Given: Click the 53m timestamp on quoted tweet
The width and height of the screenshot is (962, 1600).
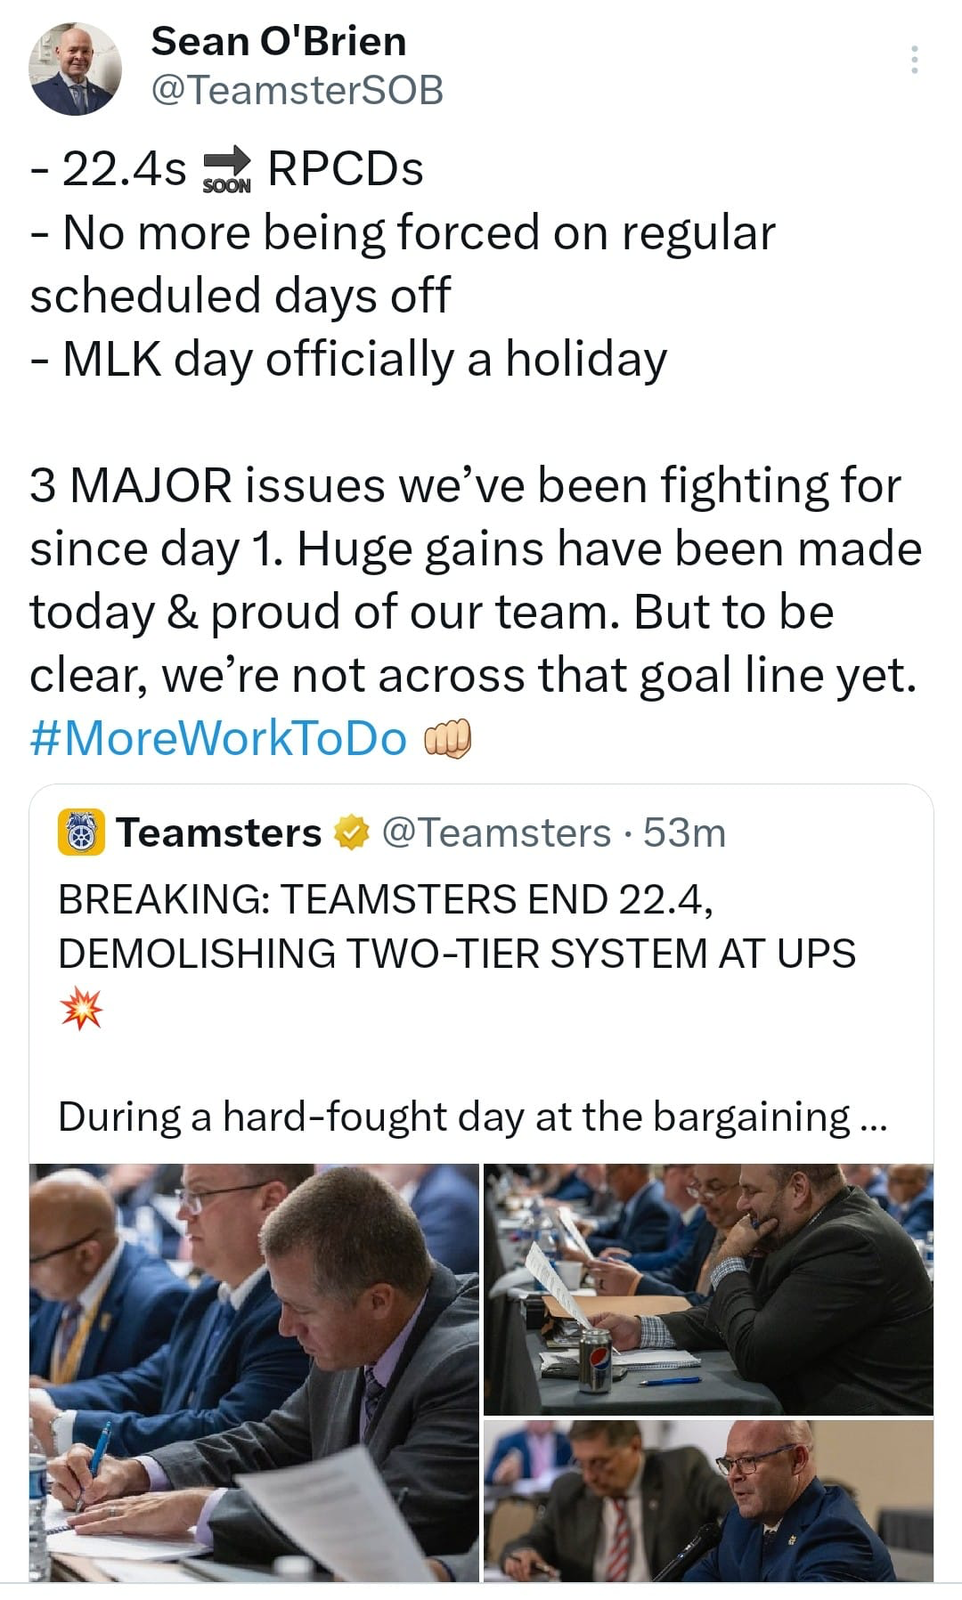Looking at the screenshot, I should 684,832.
